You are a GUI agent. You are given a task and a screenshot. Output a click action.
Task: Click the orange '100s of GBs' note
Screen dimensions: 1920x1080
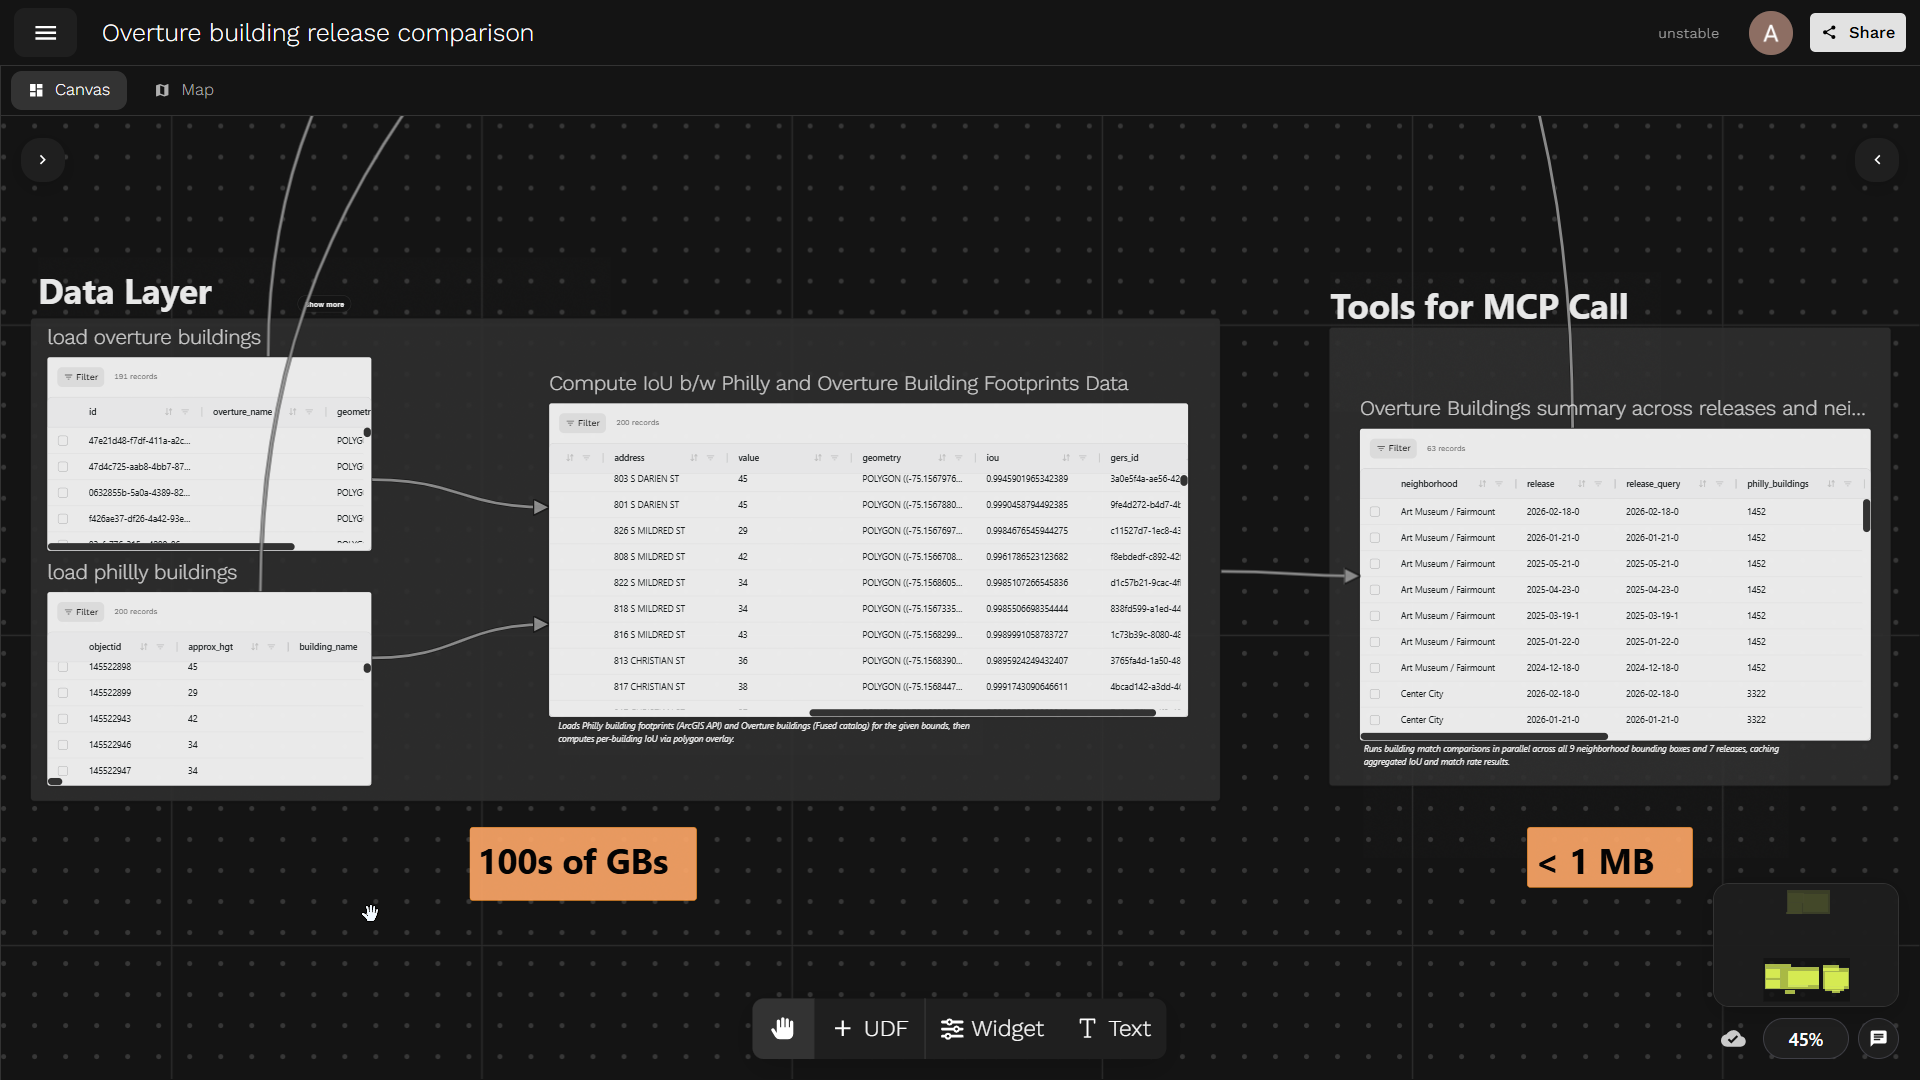coord(583,863)
